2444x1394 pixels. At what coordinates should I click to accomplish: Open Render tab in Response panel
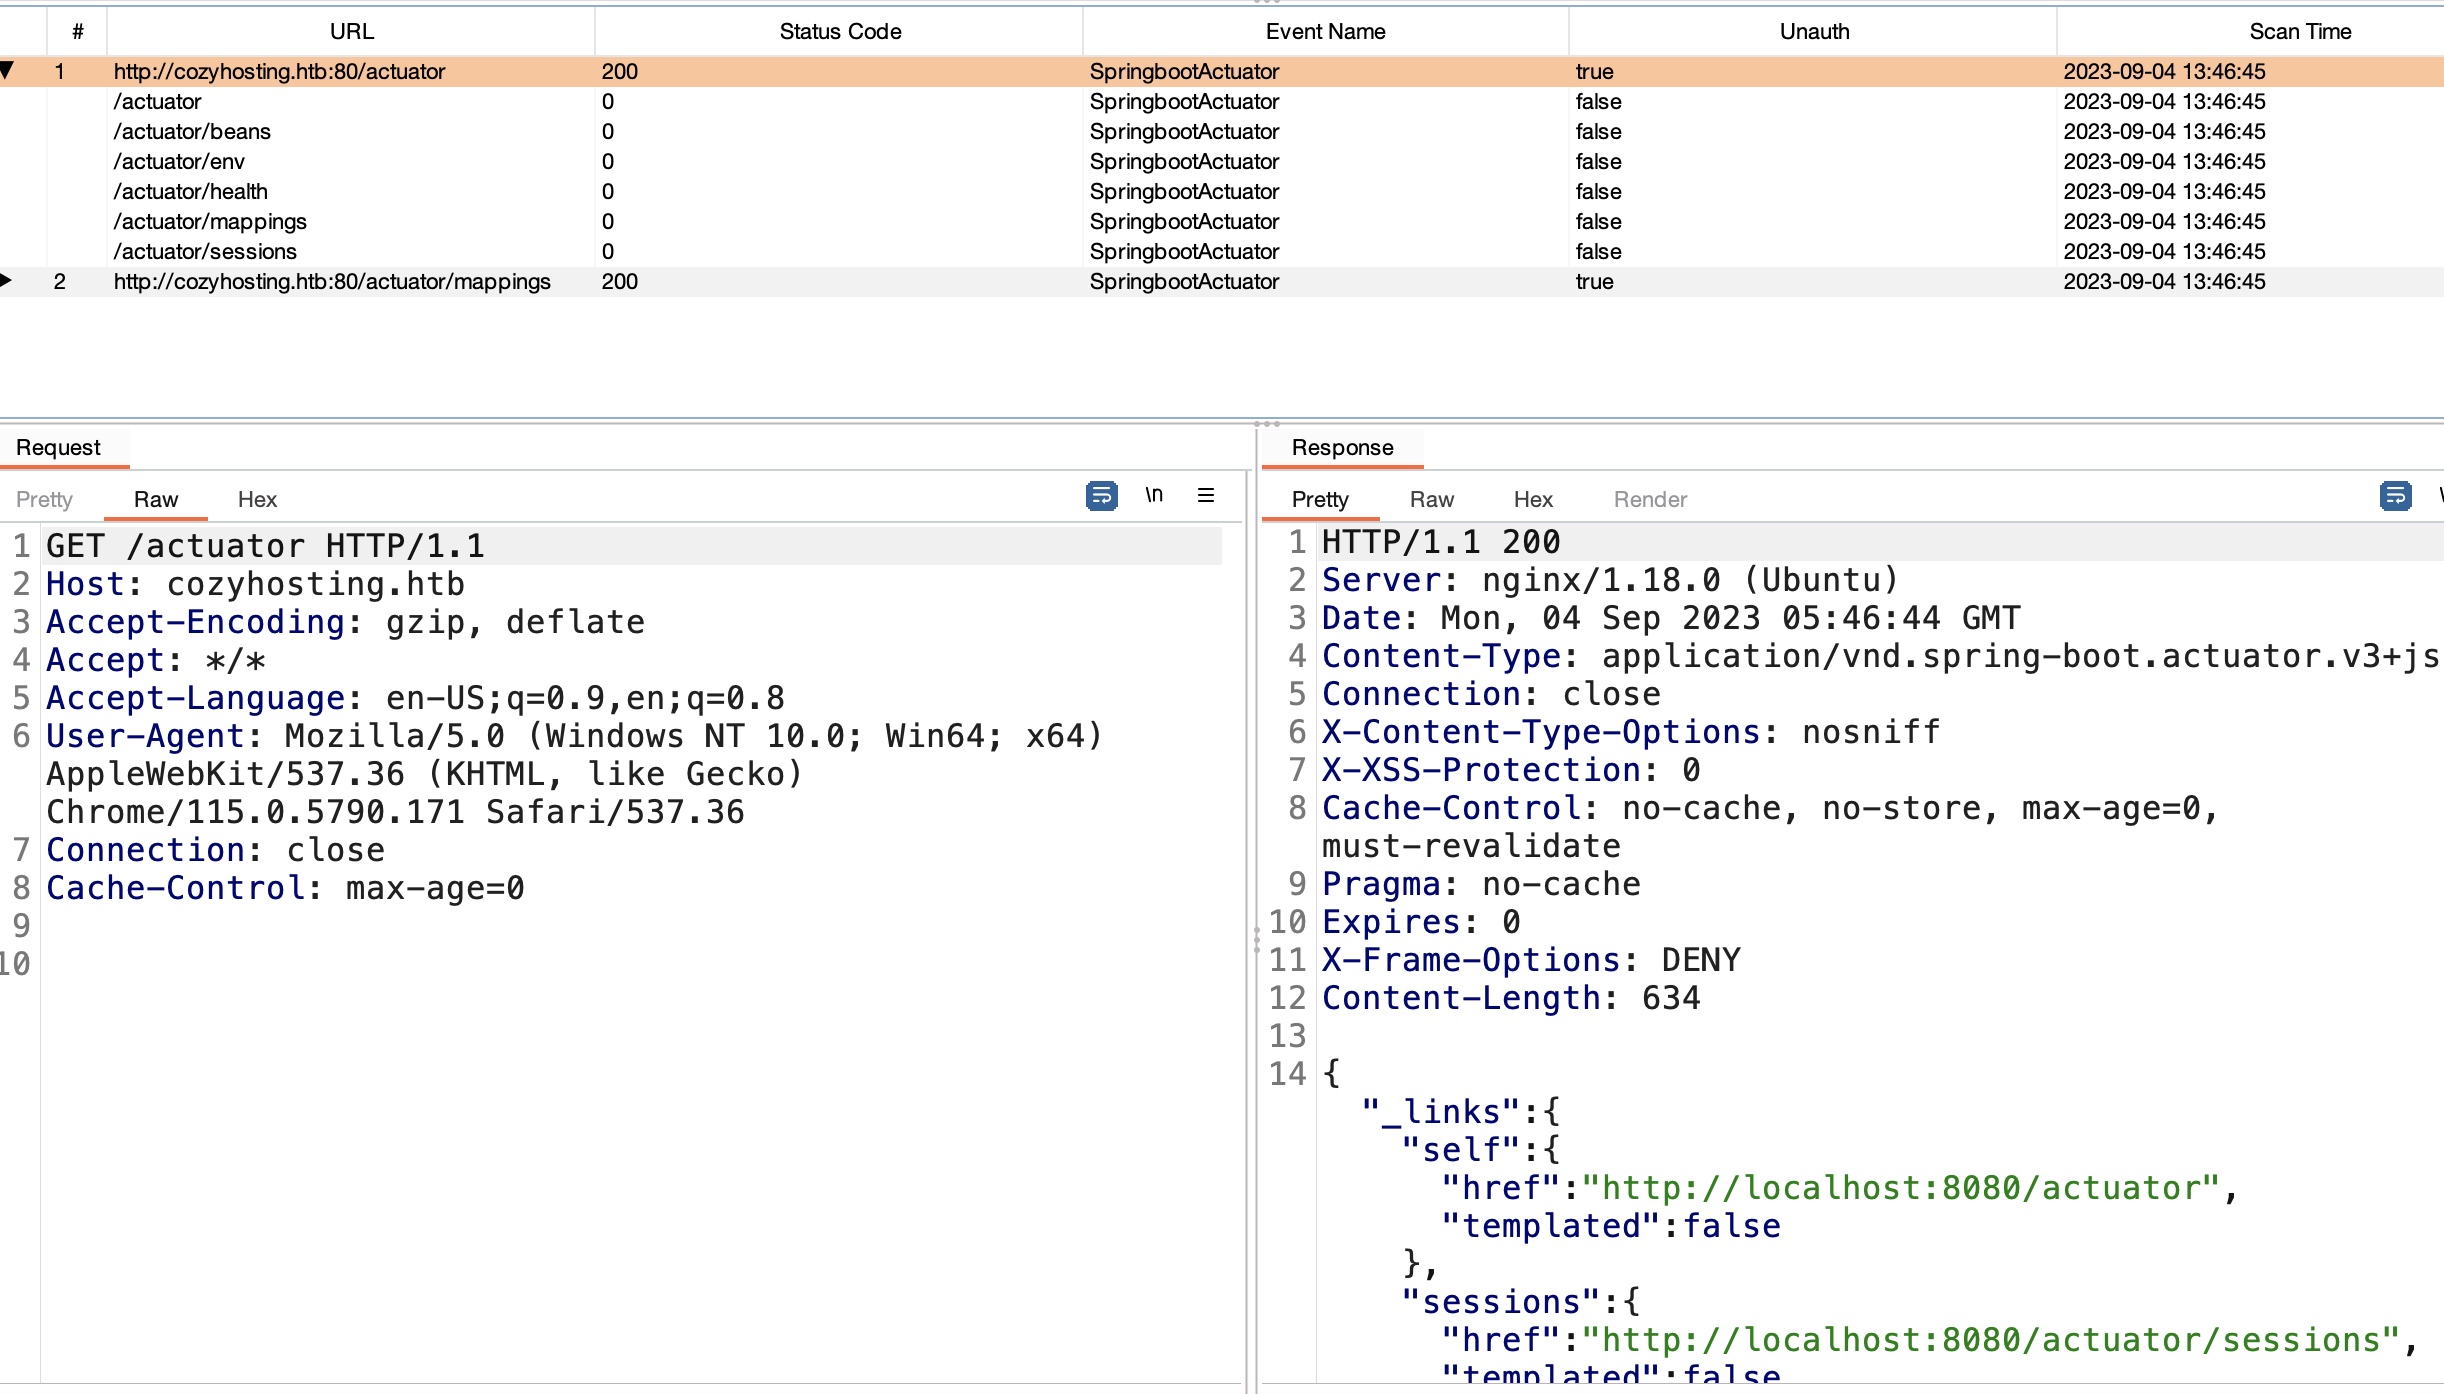pos(1650,499)
